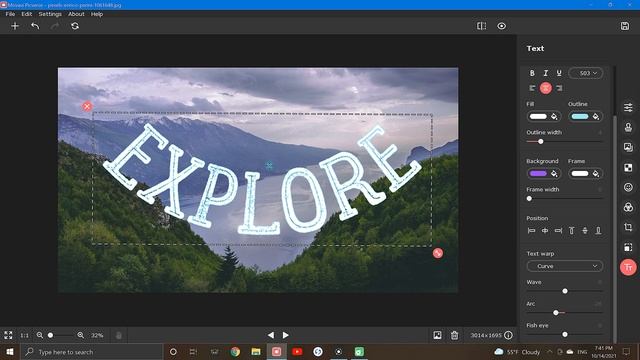Position text at top edge

(x=571, y=231)
